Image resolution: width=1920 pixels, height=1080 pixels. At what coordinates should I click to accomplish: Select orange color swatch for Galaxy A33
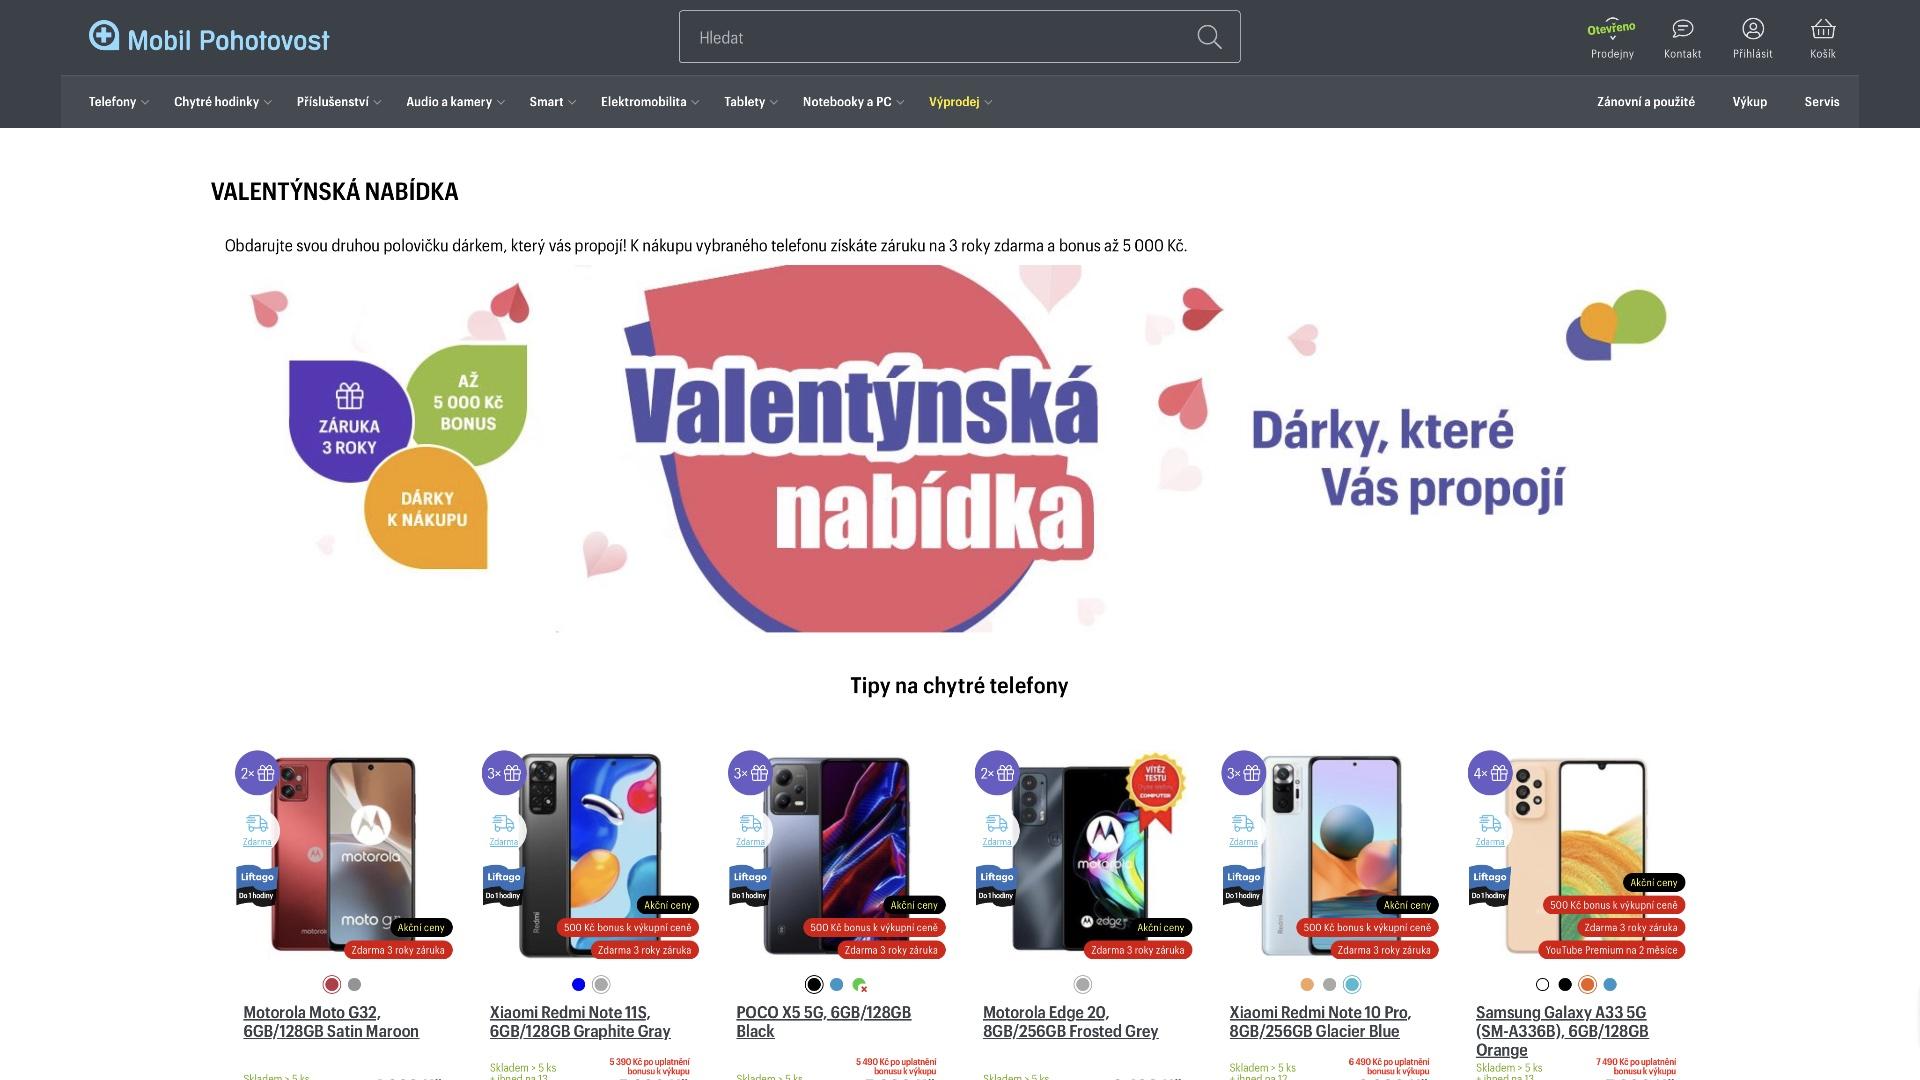(1587, 985)
